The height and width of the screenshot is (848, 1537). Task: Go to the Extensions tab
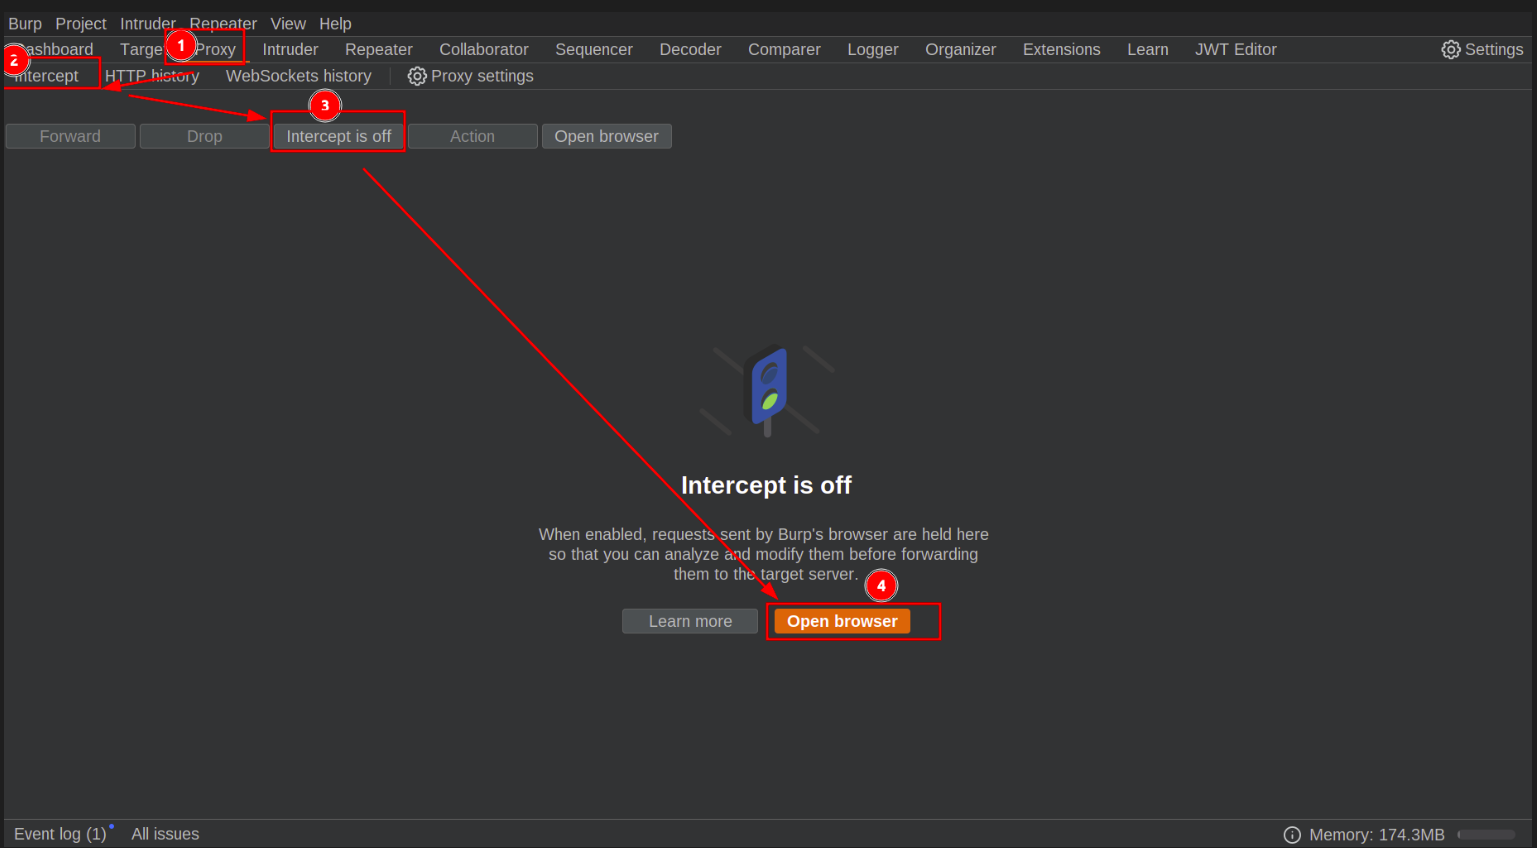click(x=1062, y=49)
